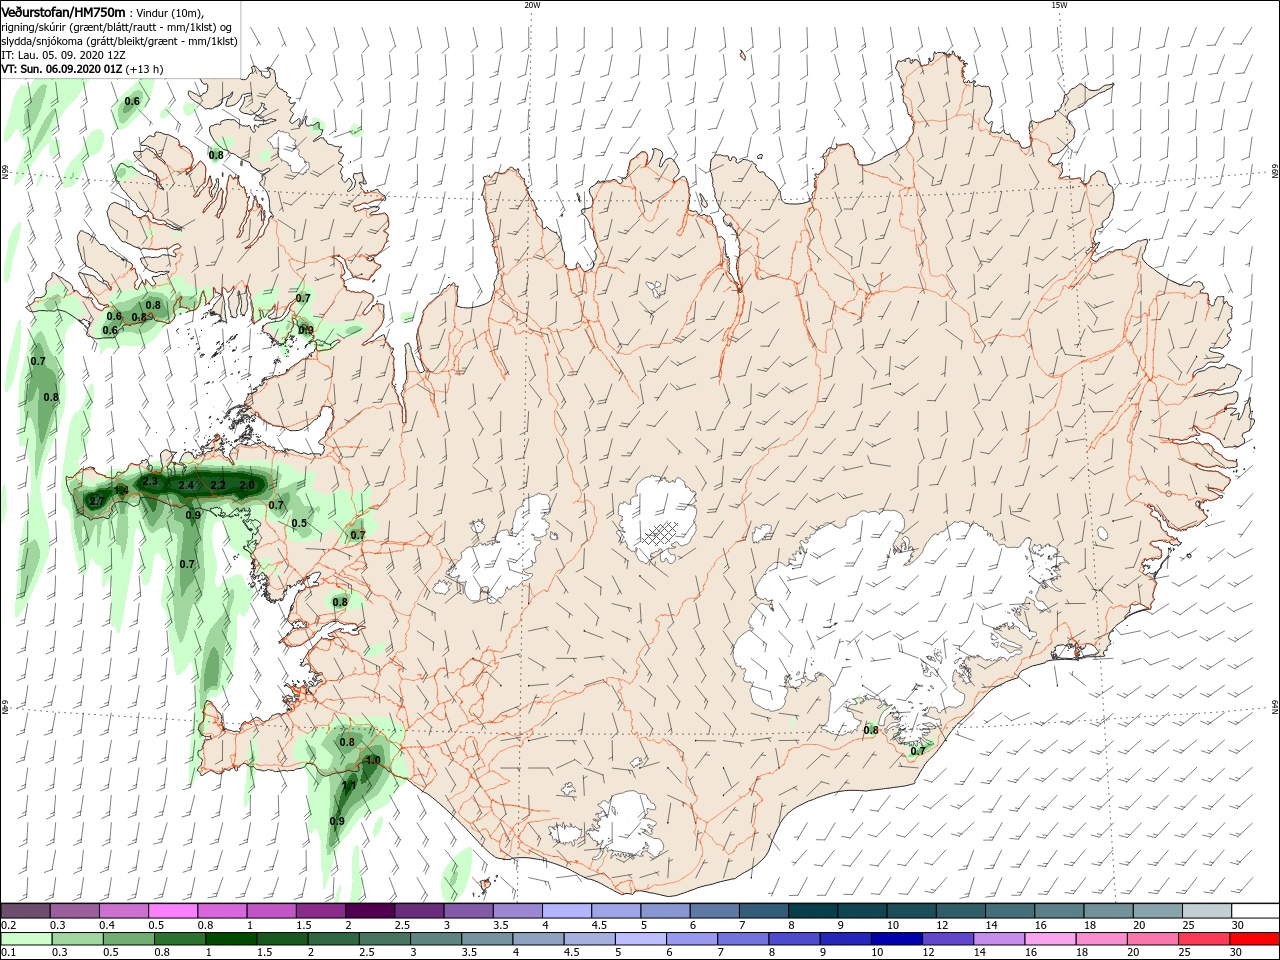The image size is (1280, 960).
Task: Click the 'VT: Sun. 06.09.2020 01Z' valid time
Action: click(x=62, y=69)
